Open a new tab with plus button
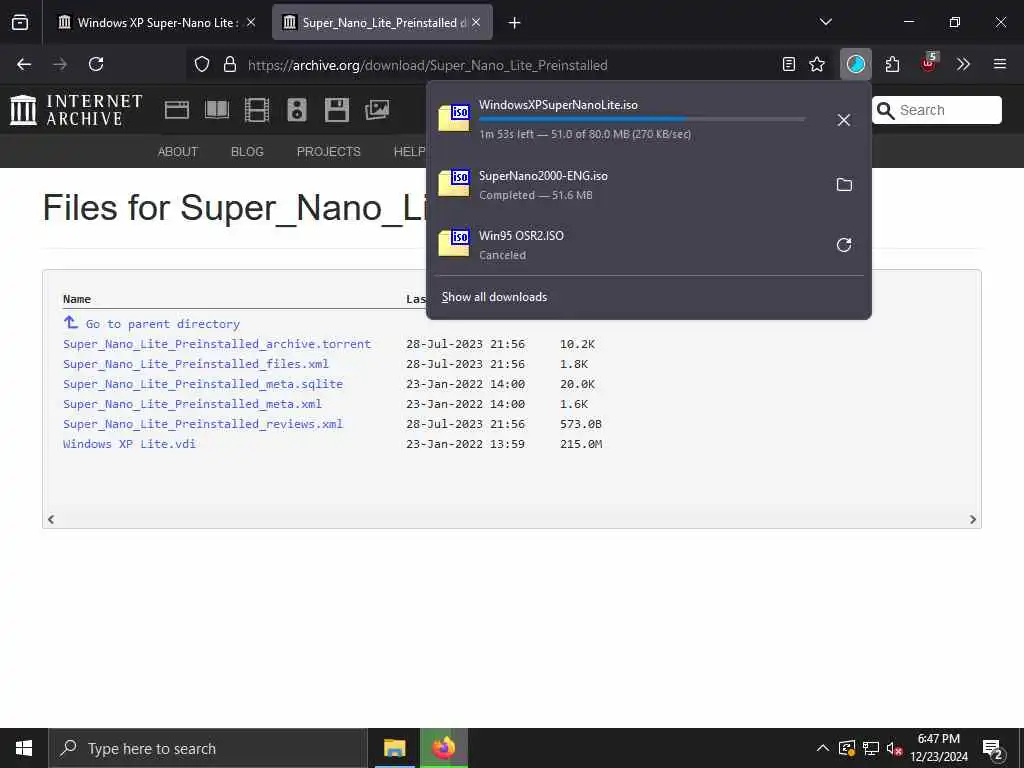 [515, 23]
